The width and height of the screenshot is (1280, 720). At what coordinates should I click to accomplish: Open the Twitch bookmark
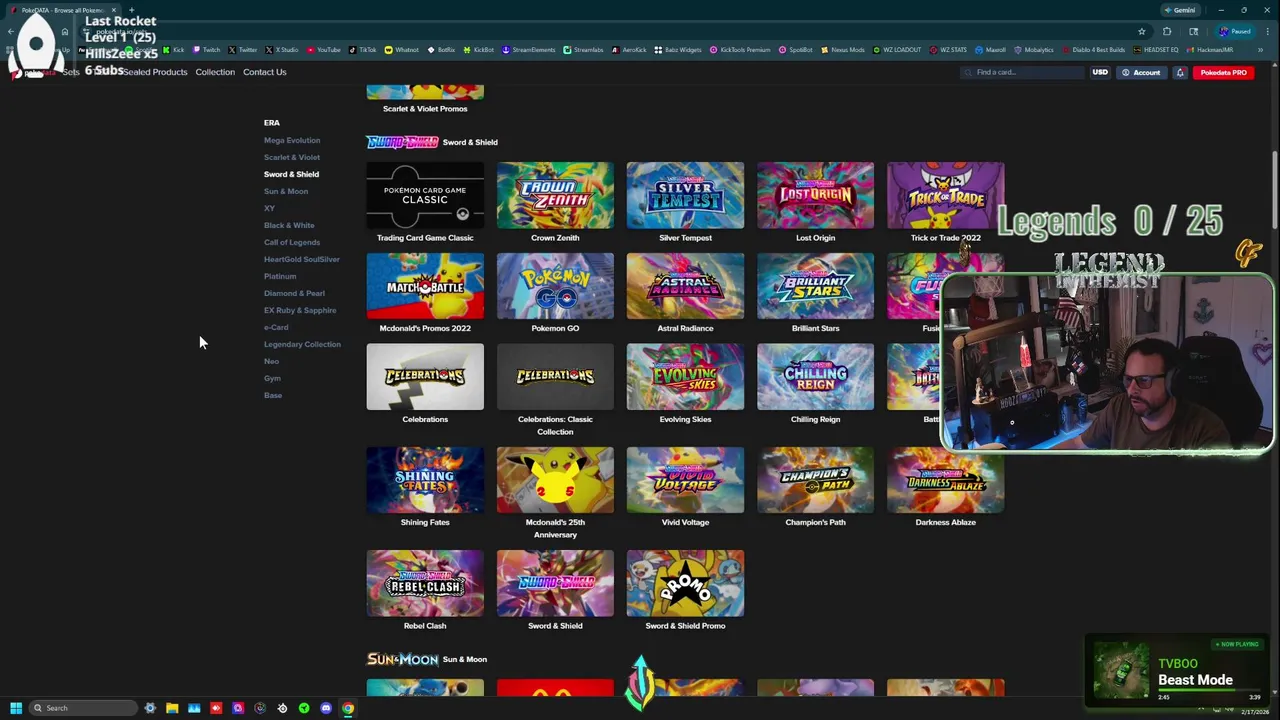pyautogui.click(x=207, y=50)
